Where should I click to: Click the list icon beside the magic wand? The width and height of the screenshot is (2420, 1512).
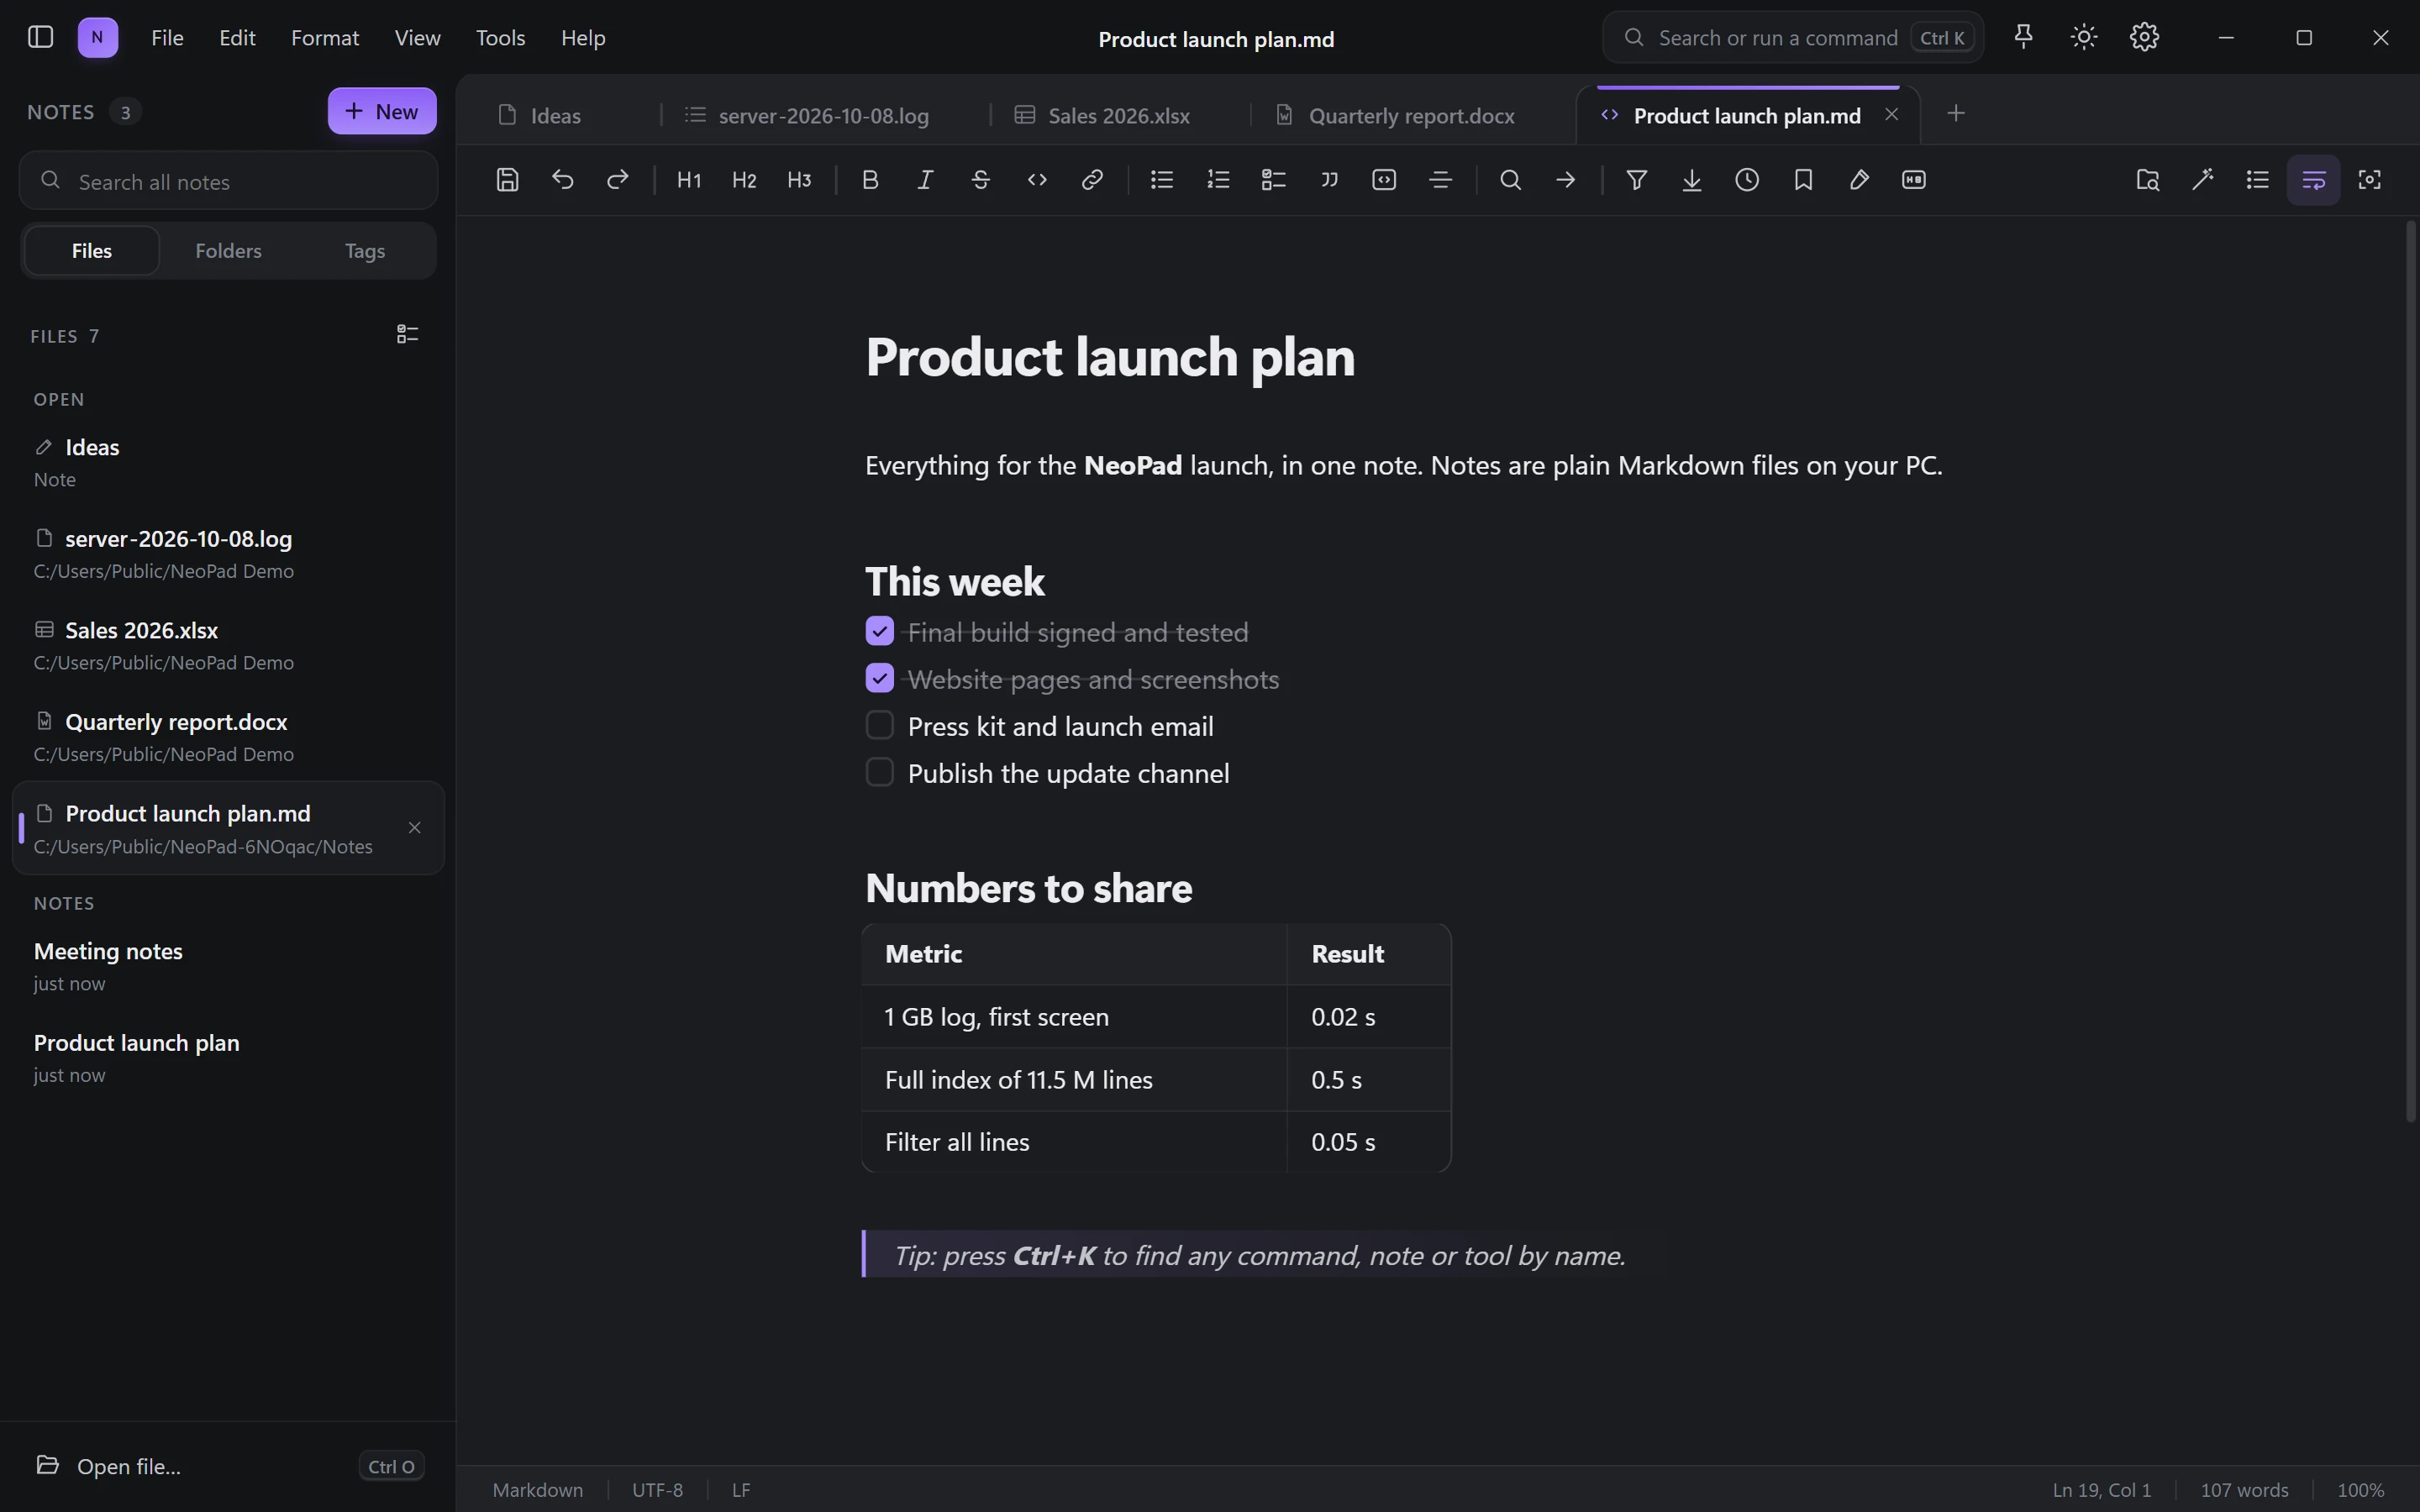2258,180
